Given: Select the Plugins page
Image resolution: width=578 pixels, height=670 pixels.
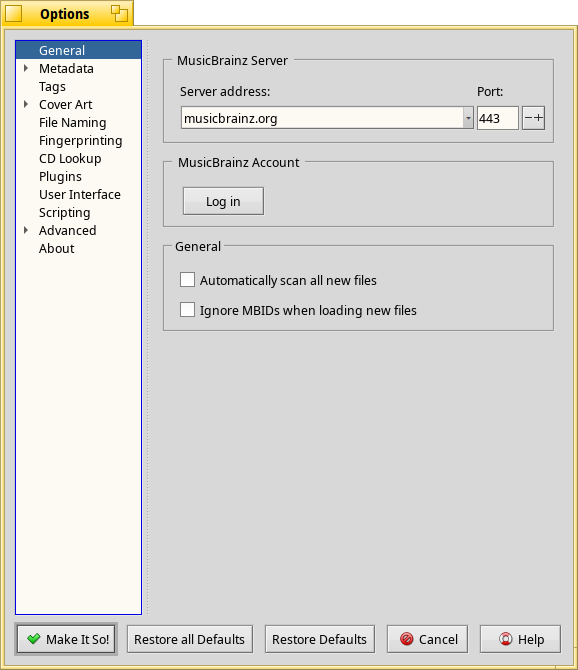Looking at the screenshot, I should 60,176.
